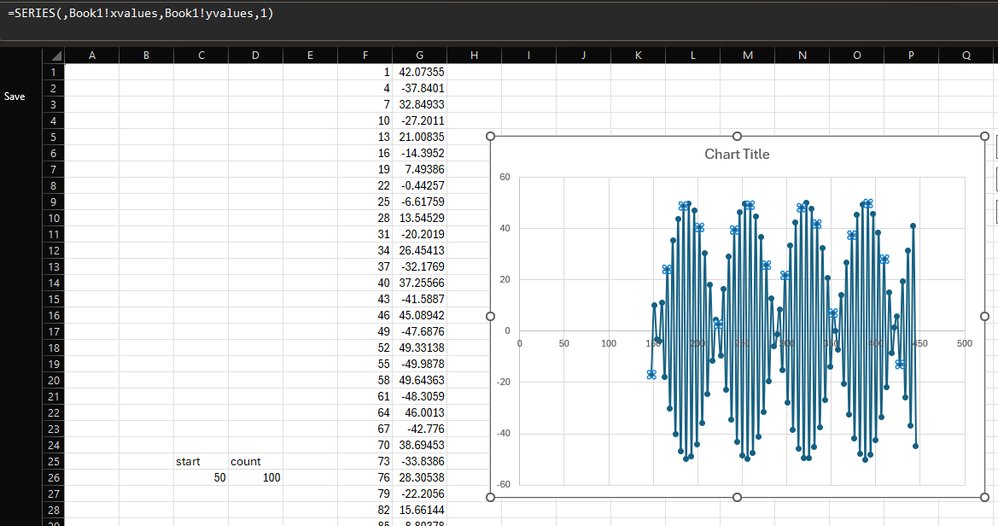Select cell with value 46.0013
This screenshot has height=526, width=998.
point(419,413)
